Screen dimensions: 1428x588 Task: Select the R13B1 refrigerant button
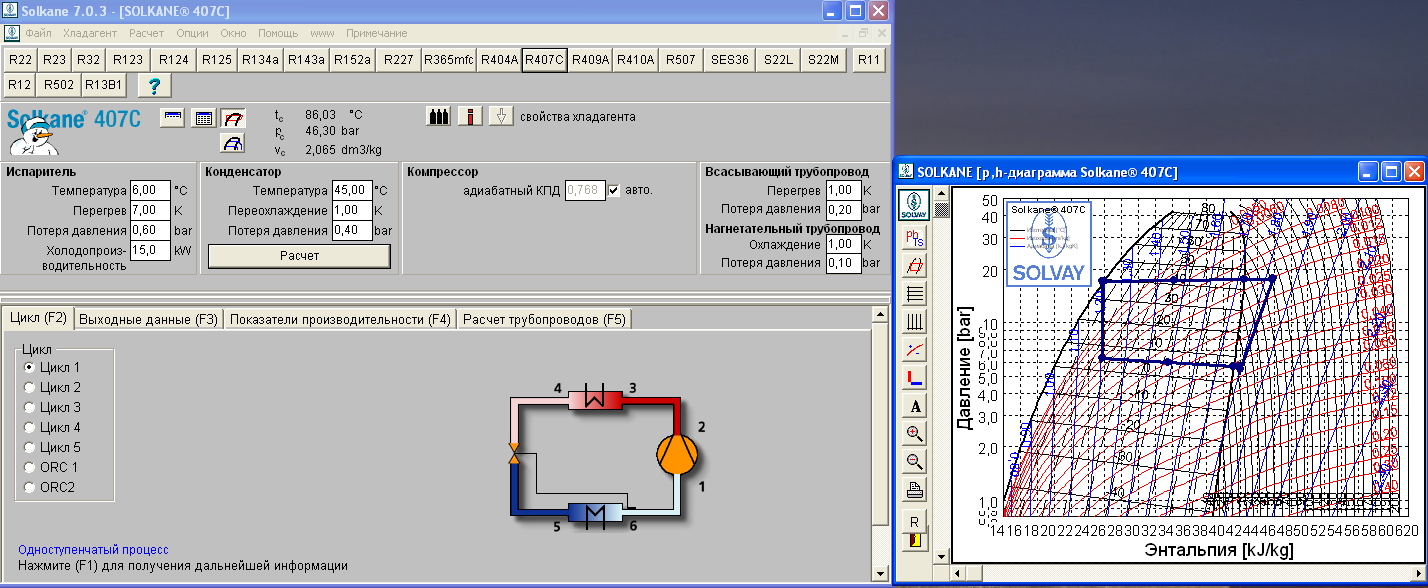coord(103,85)
